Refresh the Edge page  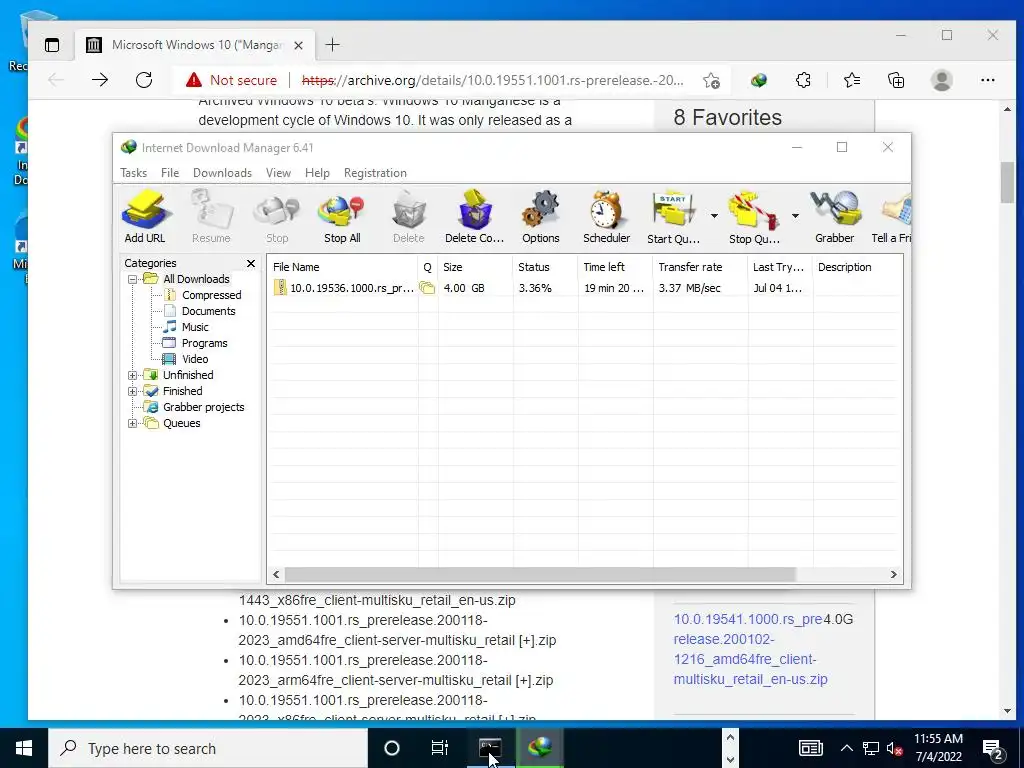click(x=144, y=80)
